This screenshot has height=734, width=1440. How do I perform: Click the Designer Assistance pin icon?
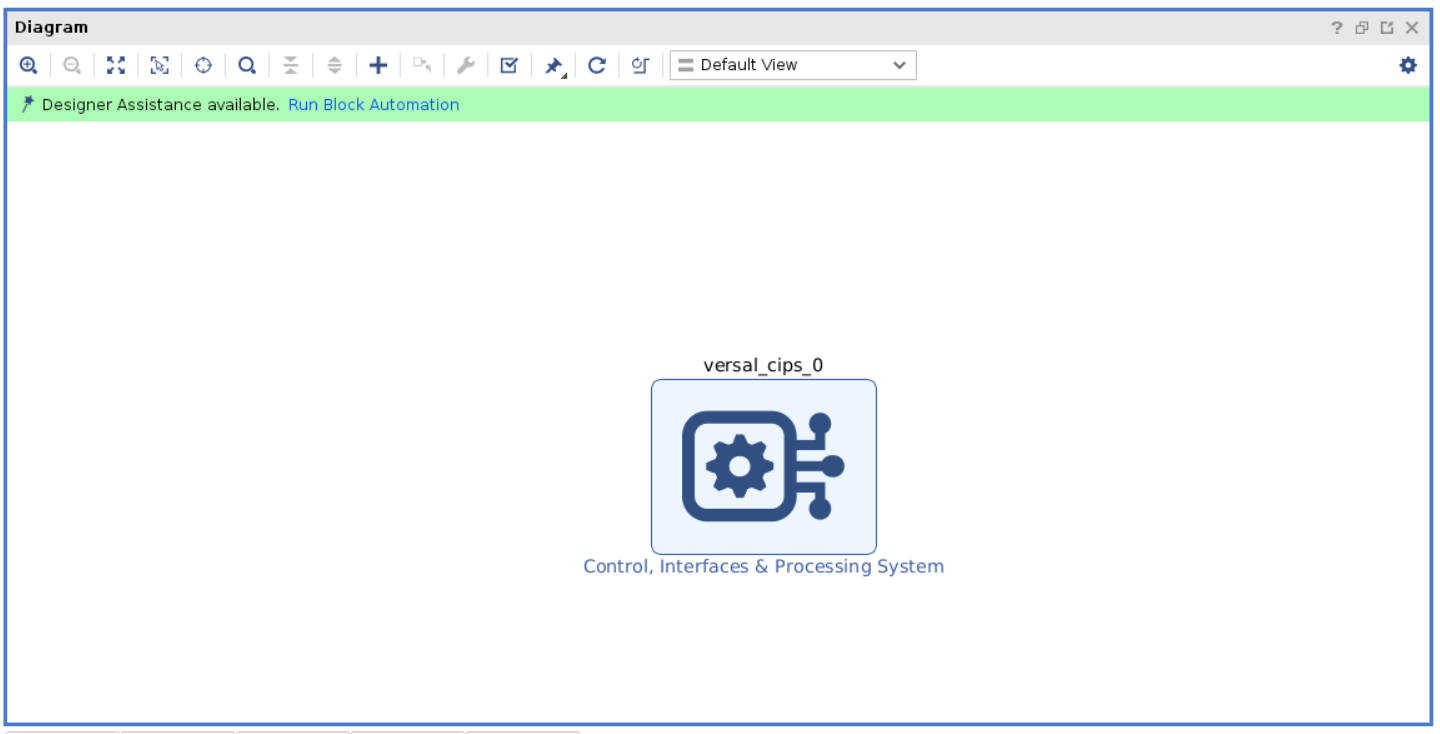[28, 104]
